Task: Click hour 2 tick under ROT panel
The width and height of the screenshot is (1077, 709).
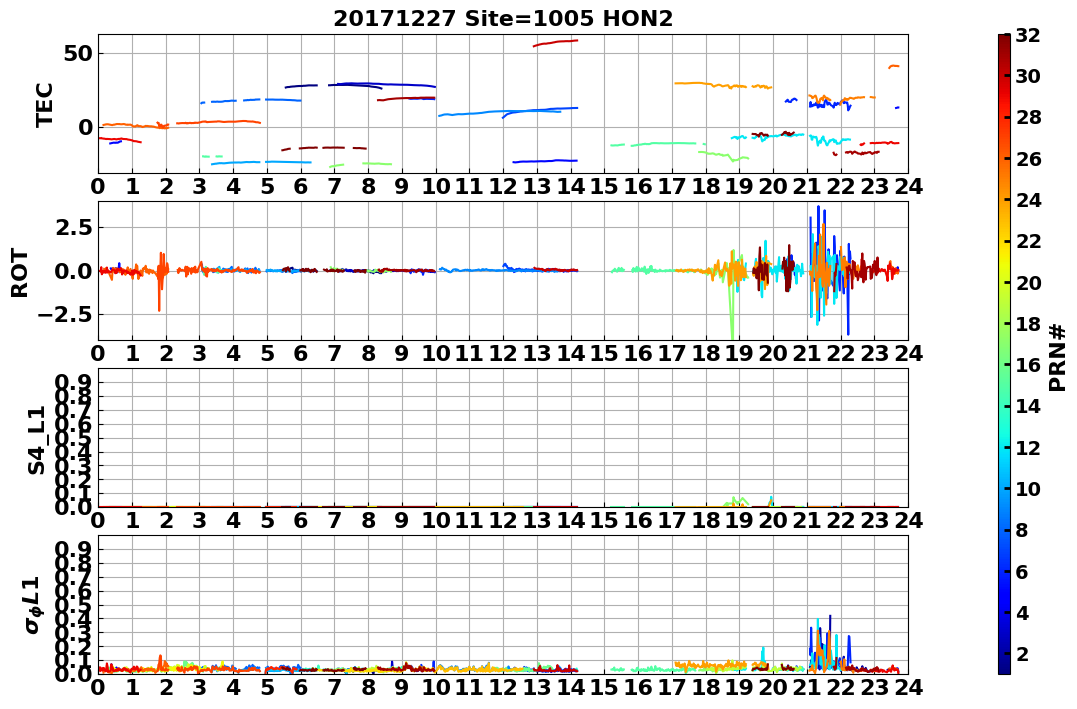Action: pyautogui.click(x=166, y=353)
